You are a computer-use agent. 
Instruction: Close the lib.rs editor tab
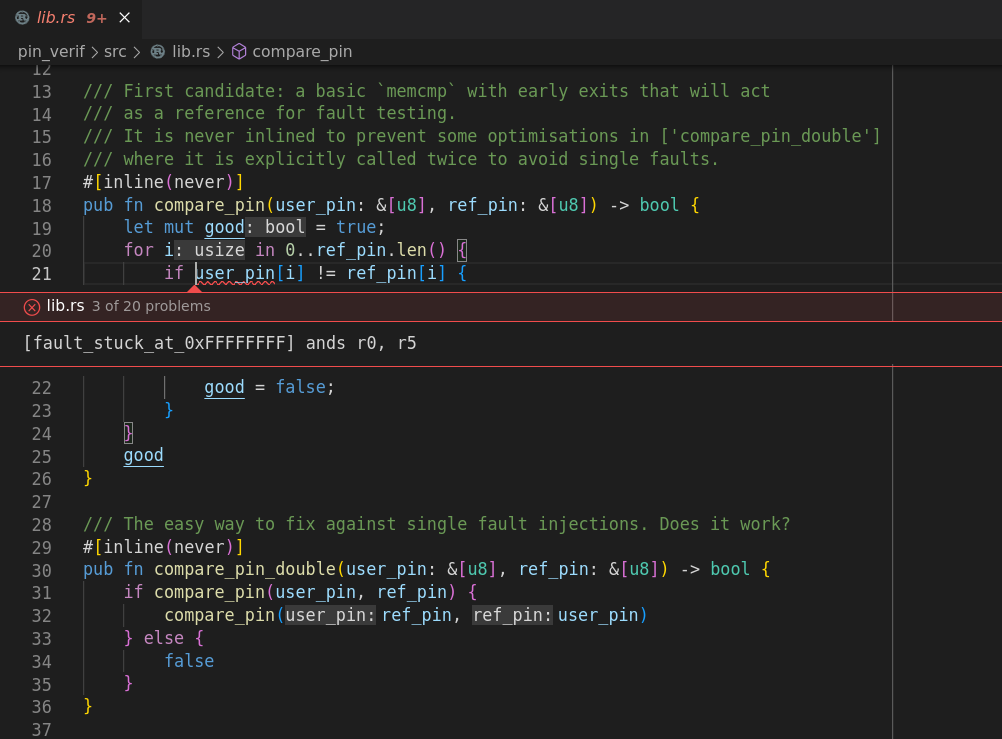pyautogui.click(x=124, y=18)
